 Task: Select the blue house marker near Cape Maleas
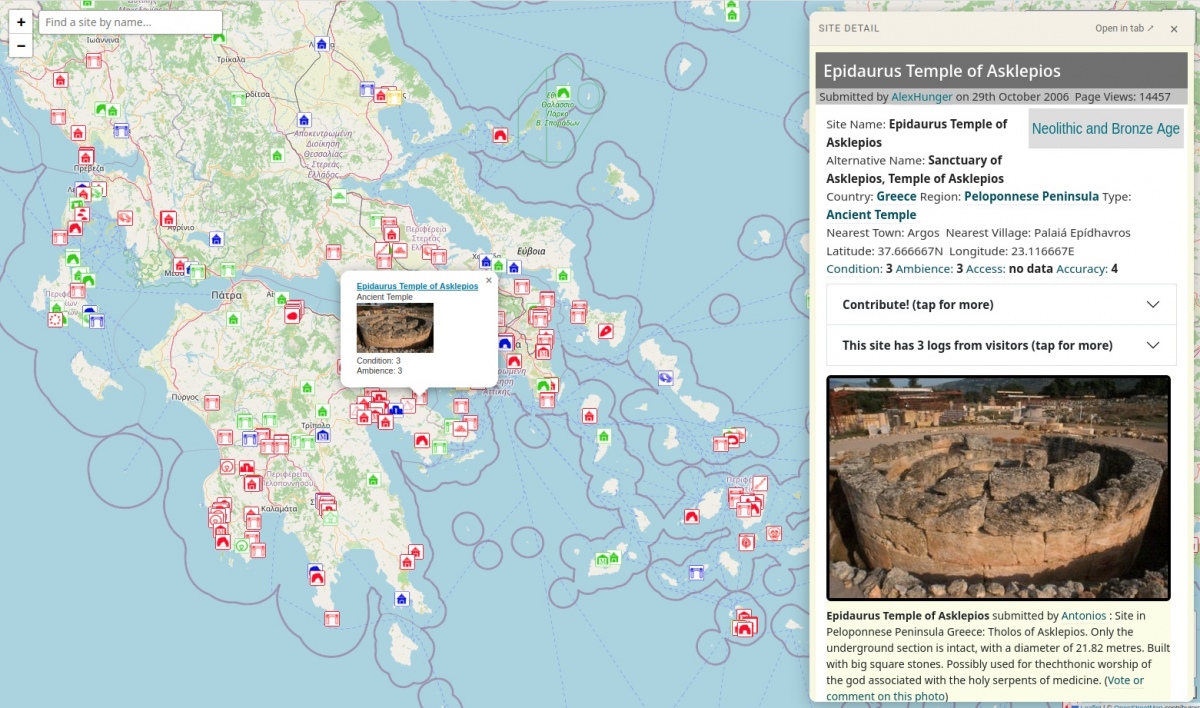402,598
